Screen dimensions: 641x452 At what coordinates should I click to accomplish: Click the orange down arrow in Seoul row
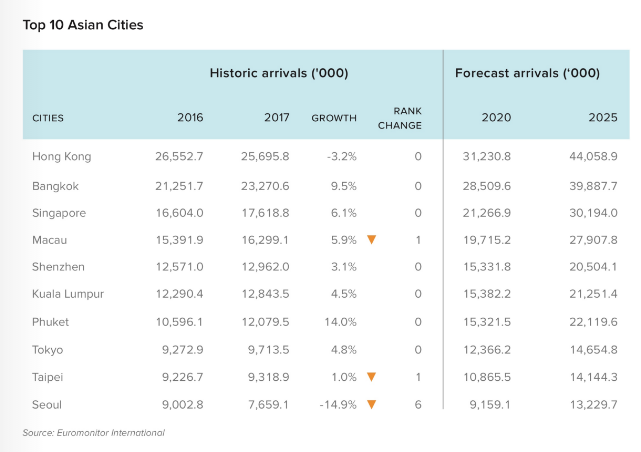click(371, 405)
